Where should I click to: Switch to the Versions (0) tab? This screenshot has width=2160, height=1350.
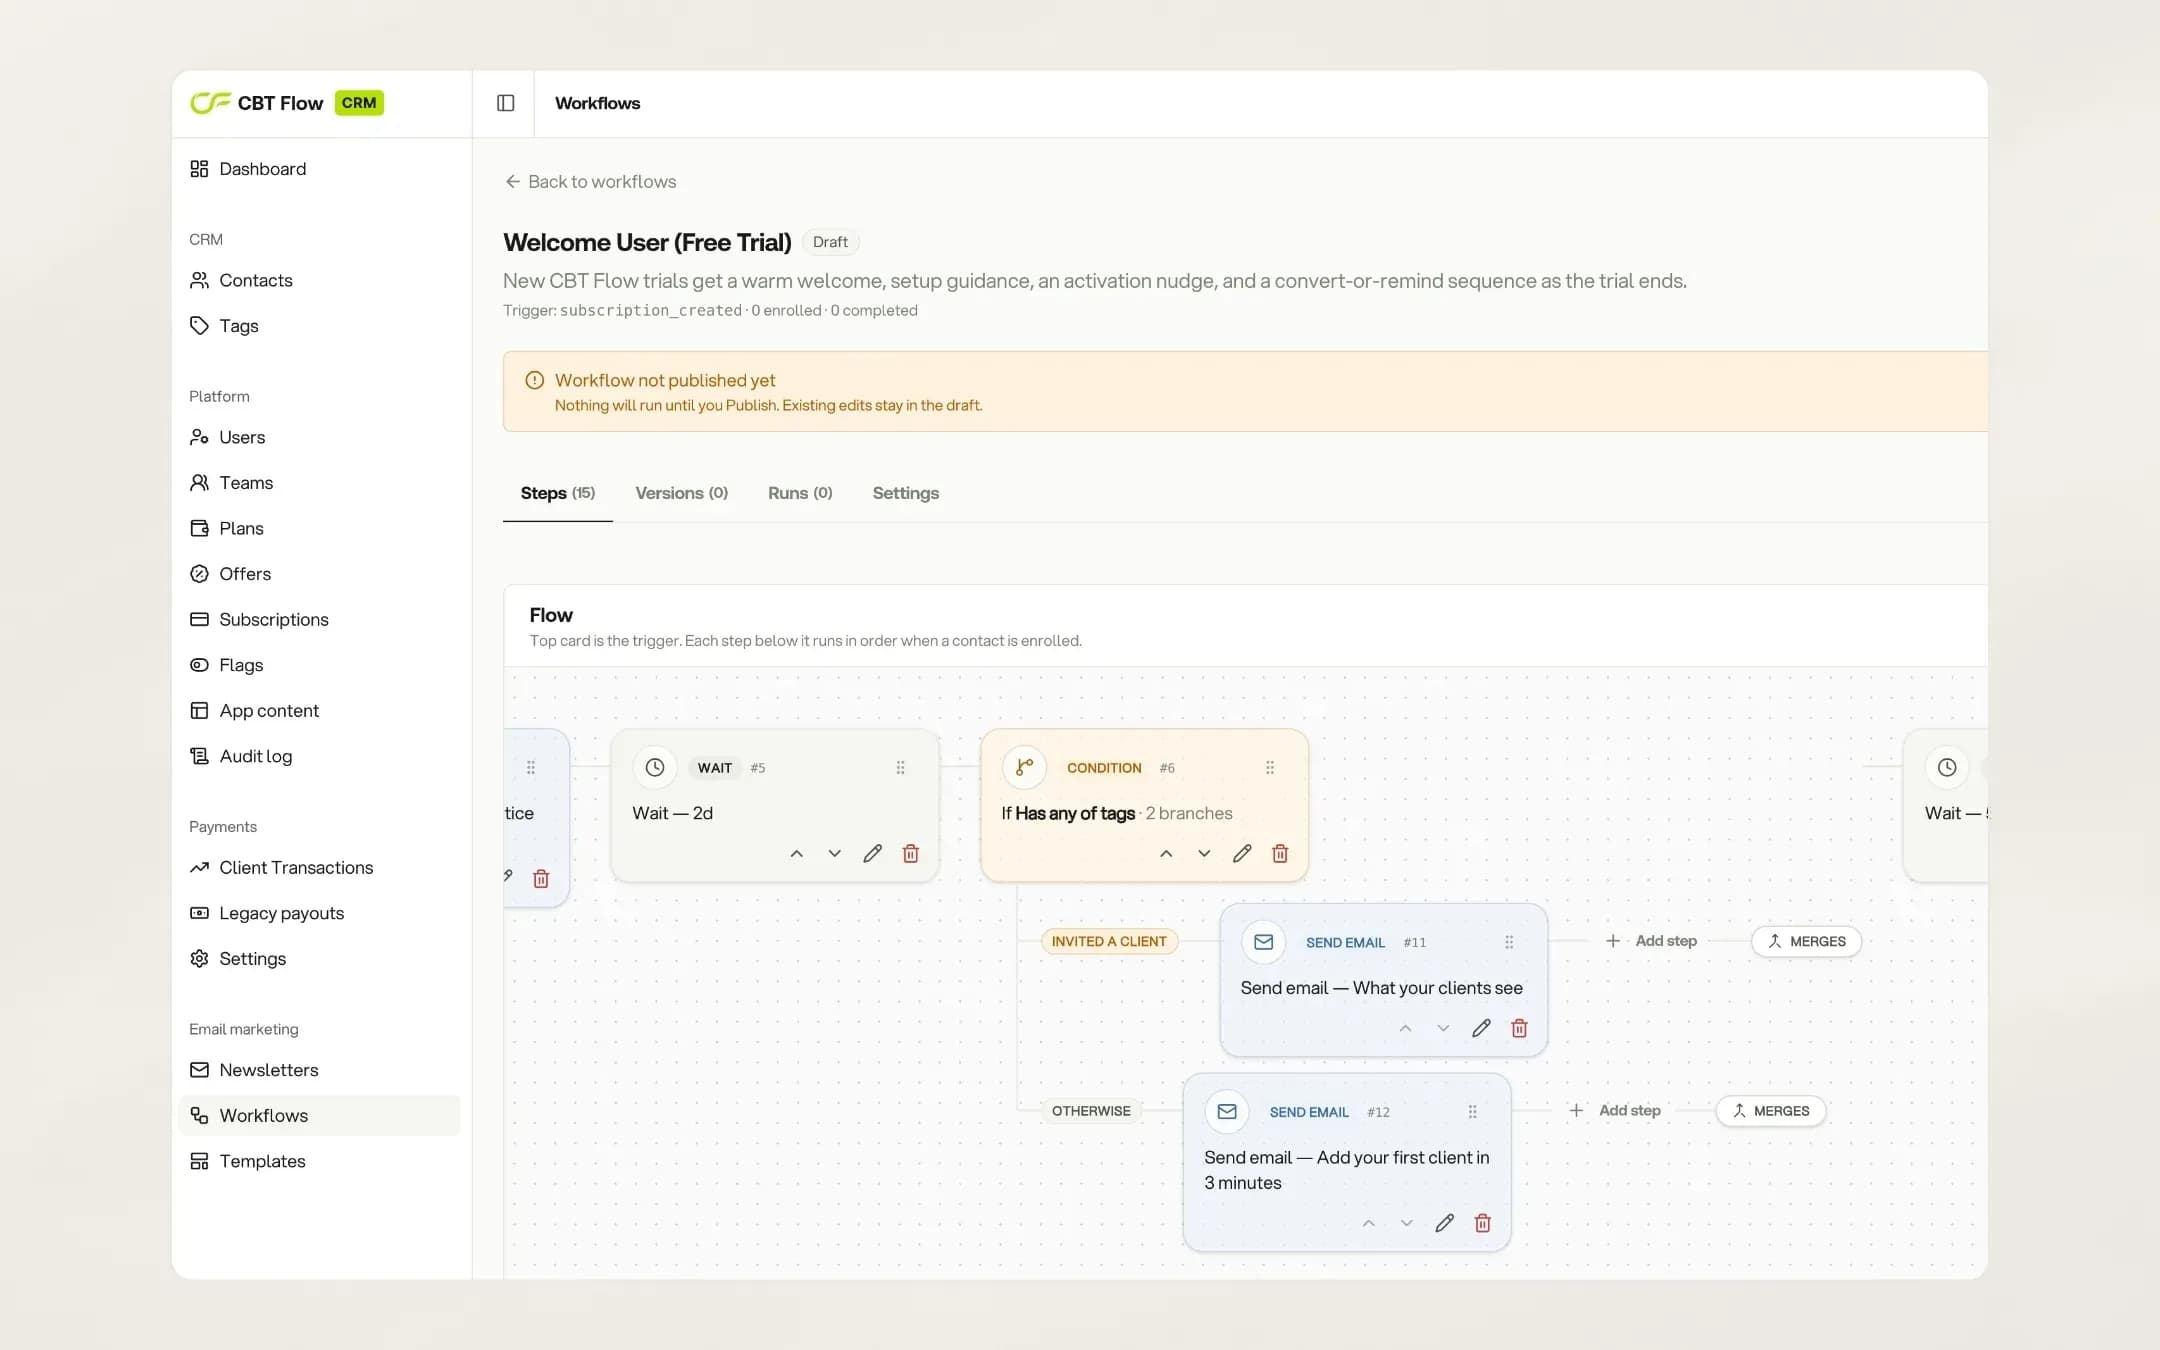point(682,493)
